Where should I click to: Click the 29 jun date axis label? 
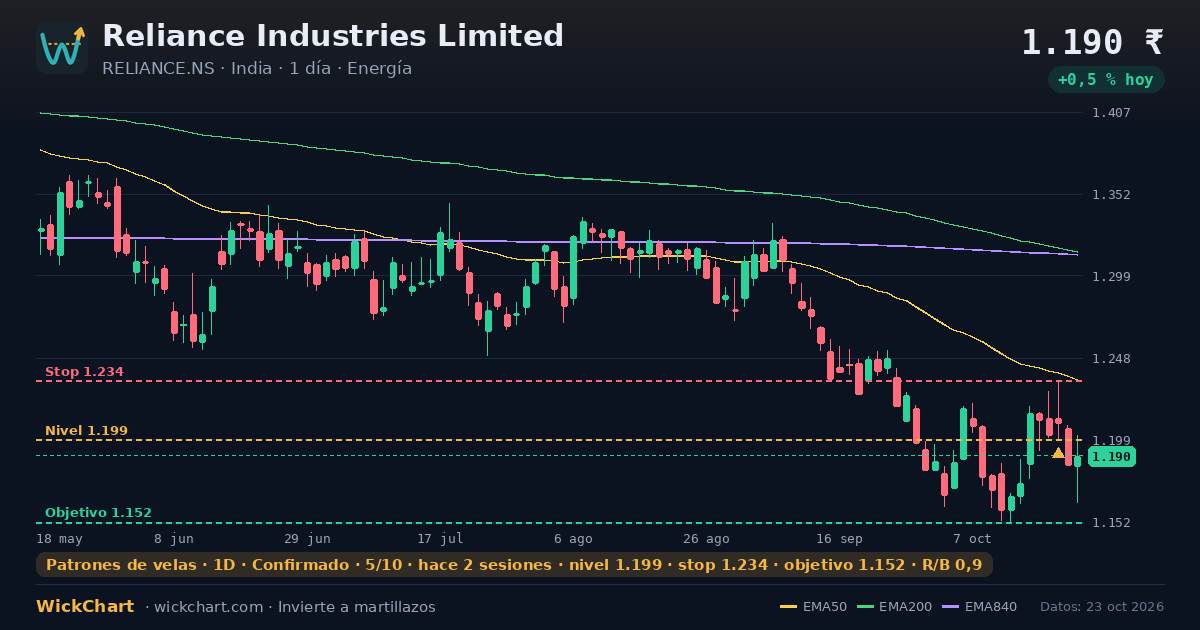[307, 538]
